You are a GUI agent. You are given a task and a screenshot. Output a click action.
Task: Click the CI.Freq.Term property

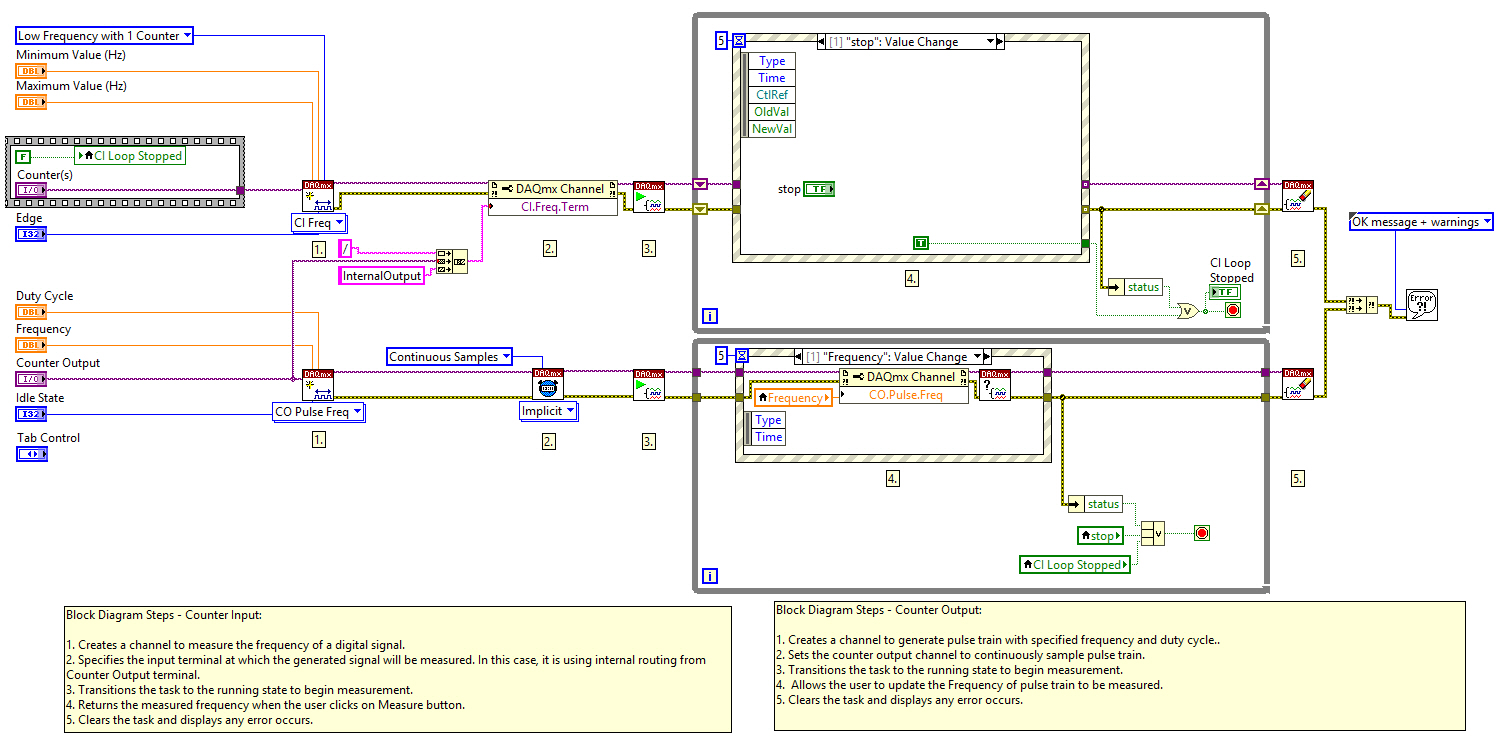point(553,207)
